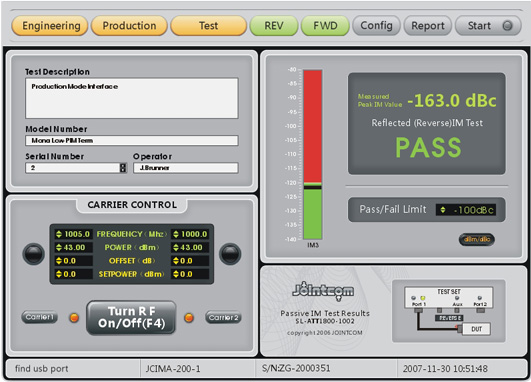531x382 pixels.
Task: Click the red zone of IM3 meter
Action: [x=312, y=126]
